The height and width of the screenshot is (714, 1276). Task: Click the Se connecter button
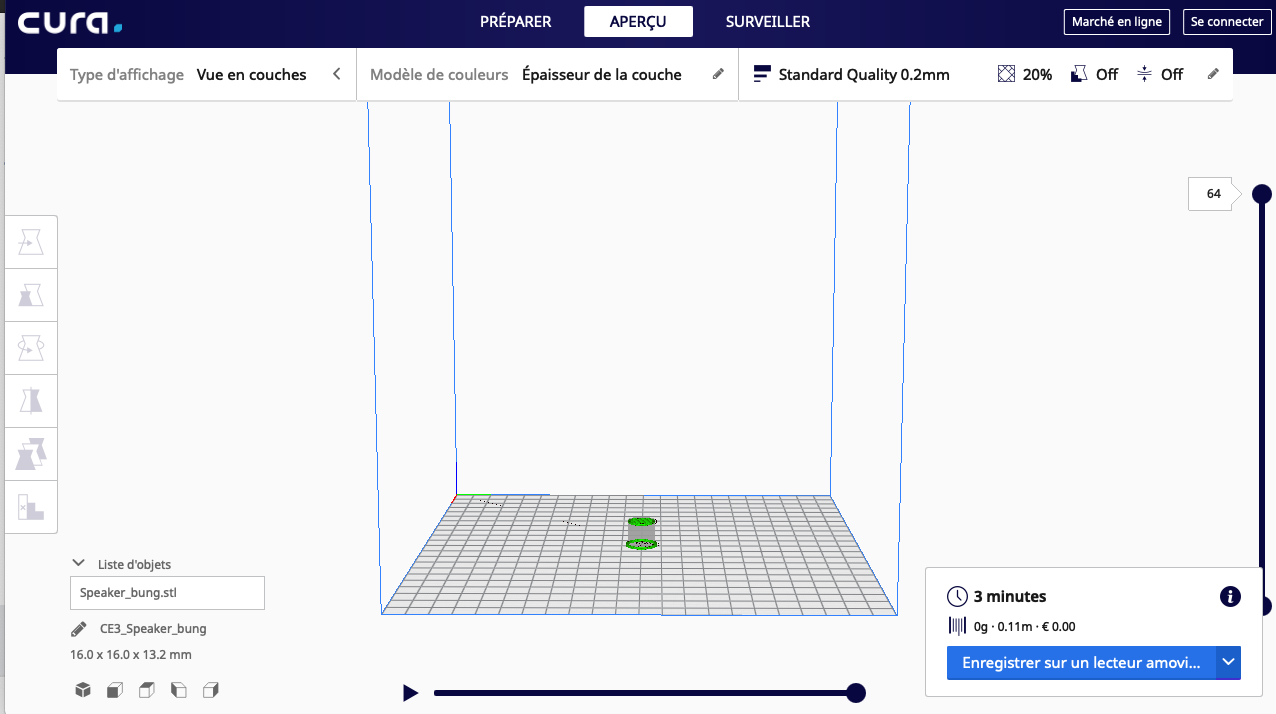click(1227, 22)
